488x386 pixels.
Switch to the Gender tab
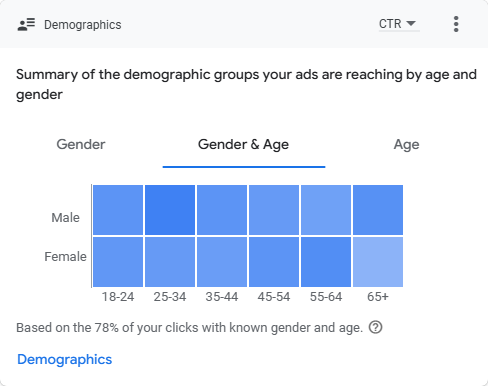[81, 144]
